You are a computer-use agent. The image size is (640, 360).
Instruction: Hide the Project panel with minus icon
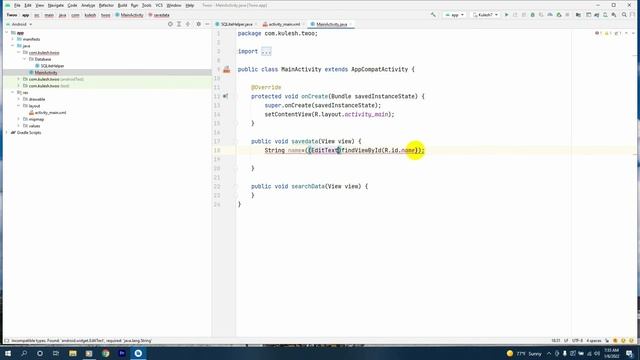207,24
